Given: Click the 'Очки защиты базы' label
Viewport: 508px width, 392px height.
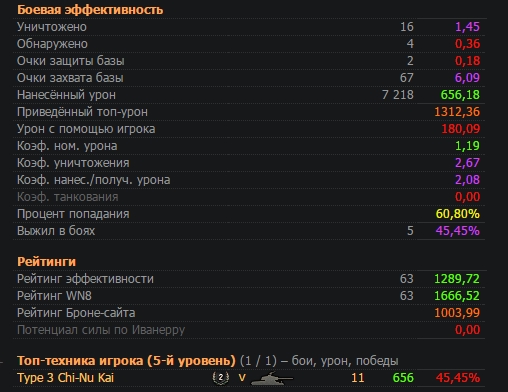Looking at the screenshot, I should point(71,61).
